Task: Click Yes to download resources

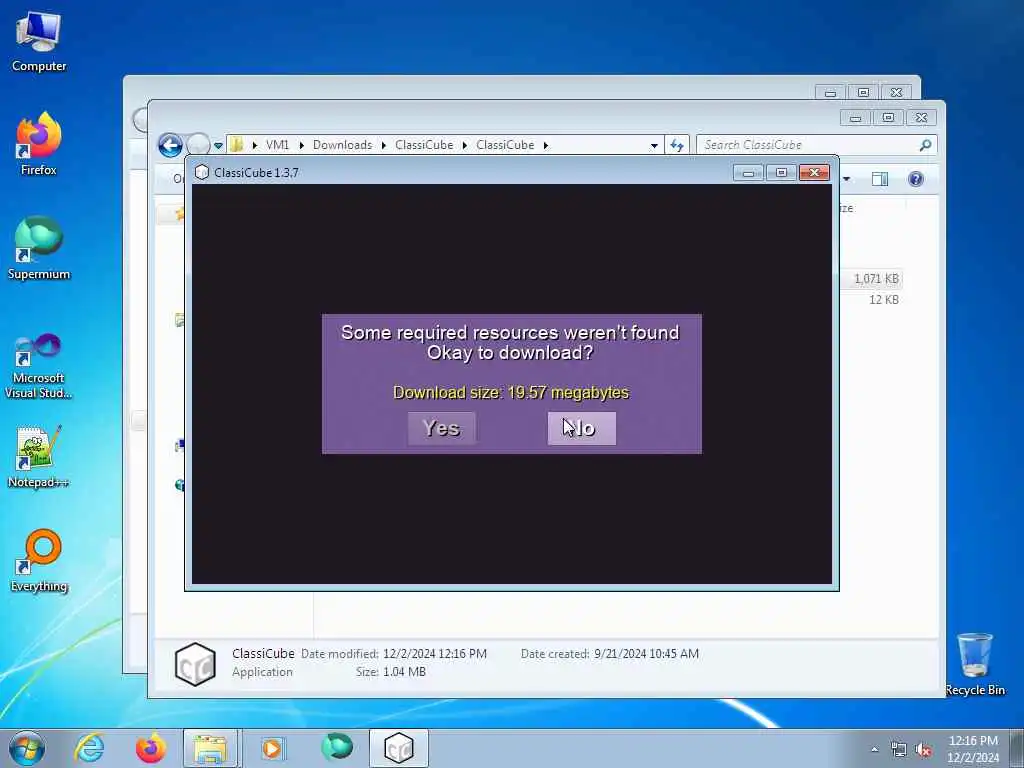Action: point(441,428)
